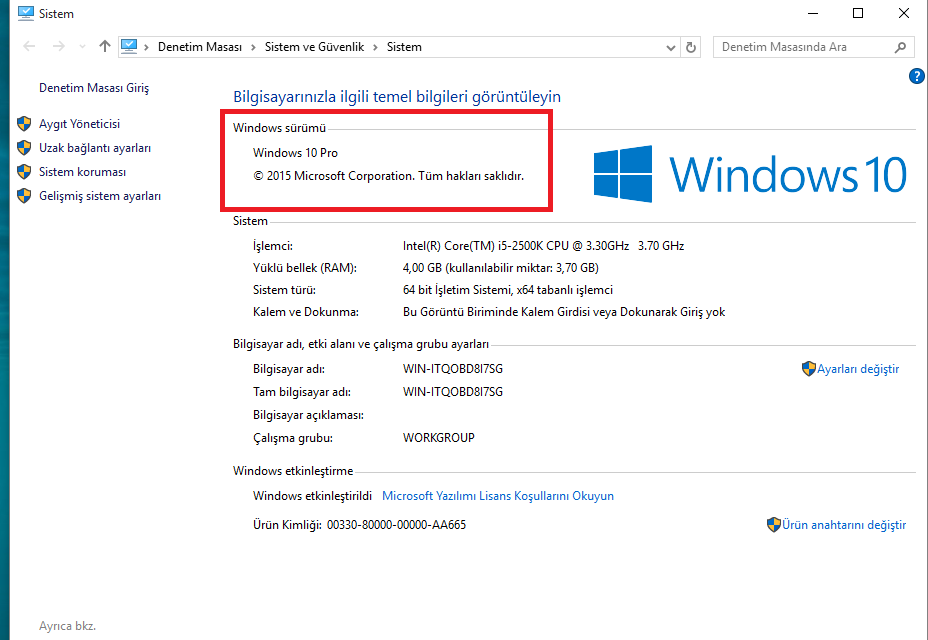The width and height of the screenshot is (928, 640).
Task: Focus the Denetim Masasında Ara search field
Action: point(805,47)
